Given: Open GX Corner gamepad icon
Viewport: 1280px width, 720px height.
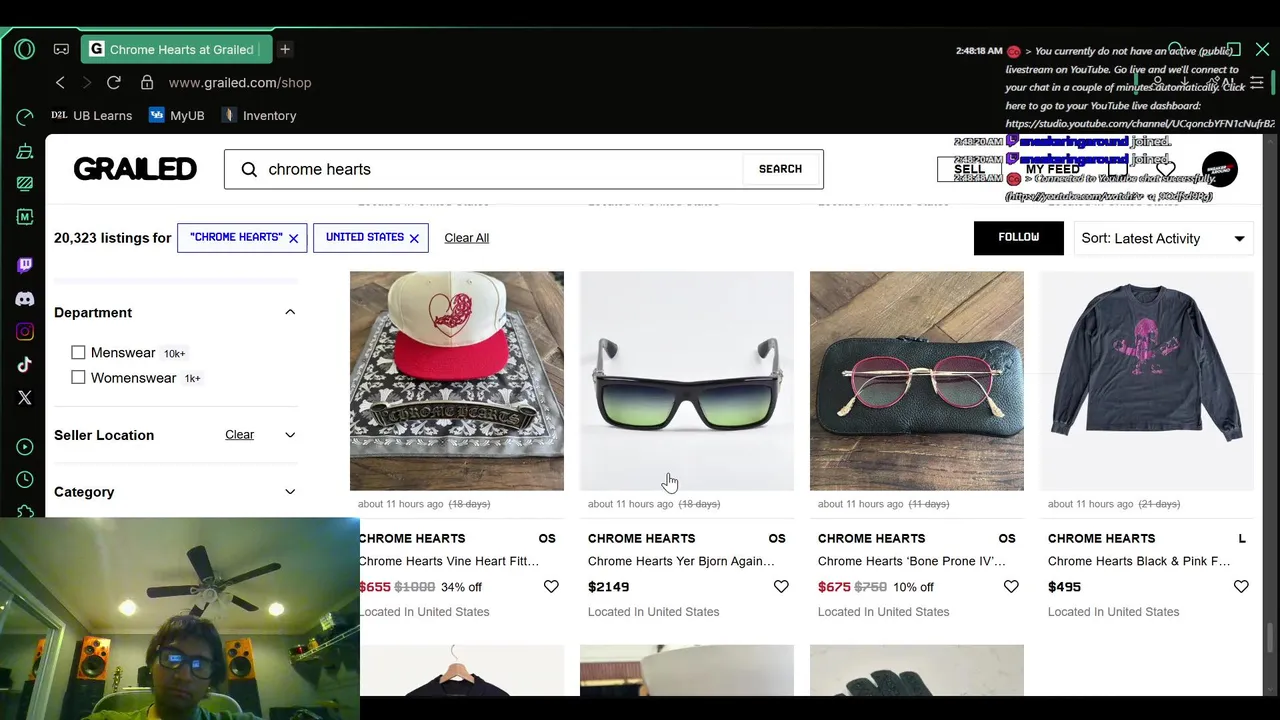Looking at the screenshot, I should pos(61,49).
